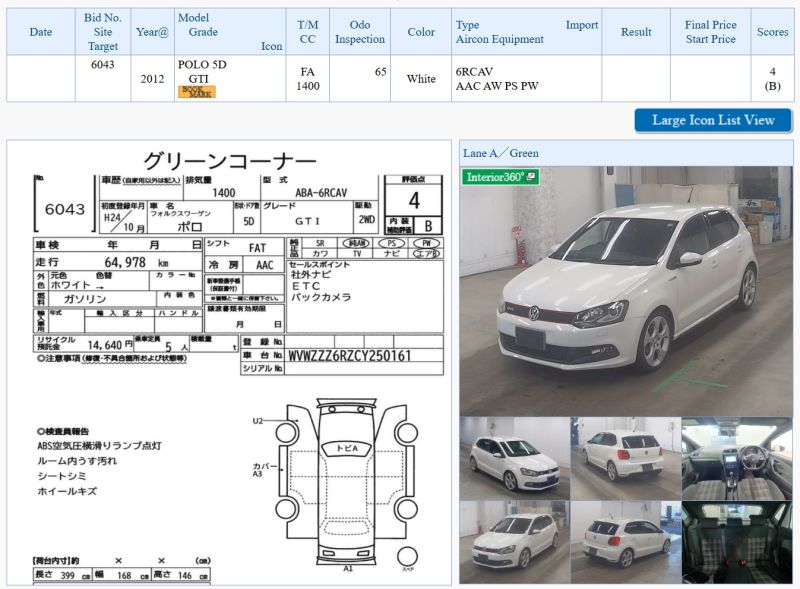The height and width of the screenshot is (589, 800).
Task: Click the orange BOOK MARK icon
Action: 196,91
